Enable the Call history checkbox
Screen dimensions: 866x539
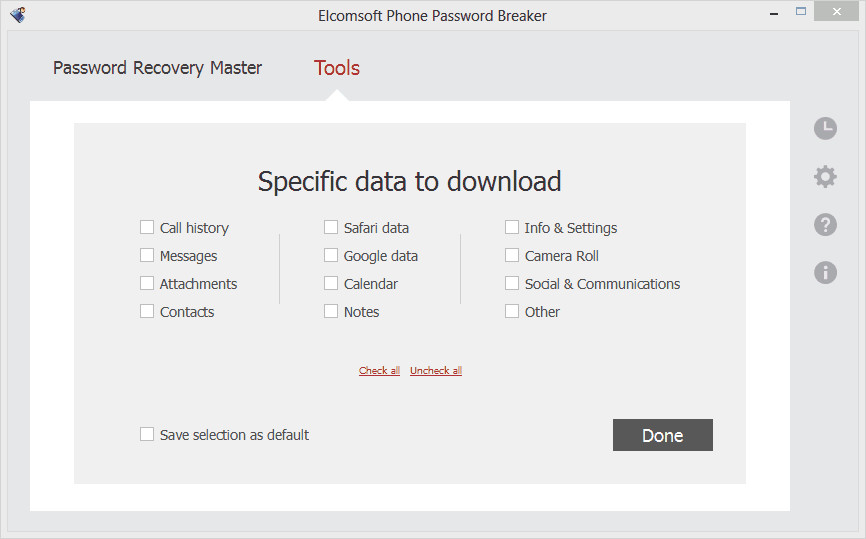(x=147, y=228)
